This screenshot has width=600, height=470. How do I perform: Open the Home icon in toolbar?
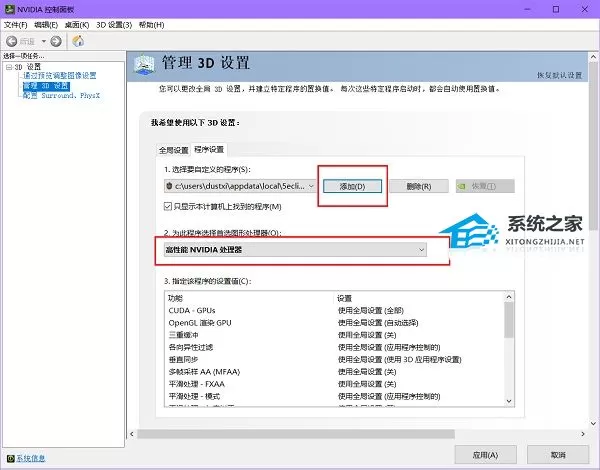click(x=78, y=41)
